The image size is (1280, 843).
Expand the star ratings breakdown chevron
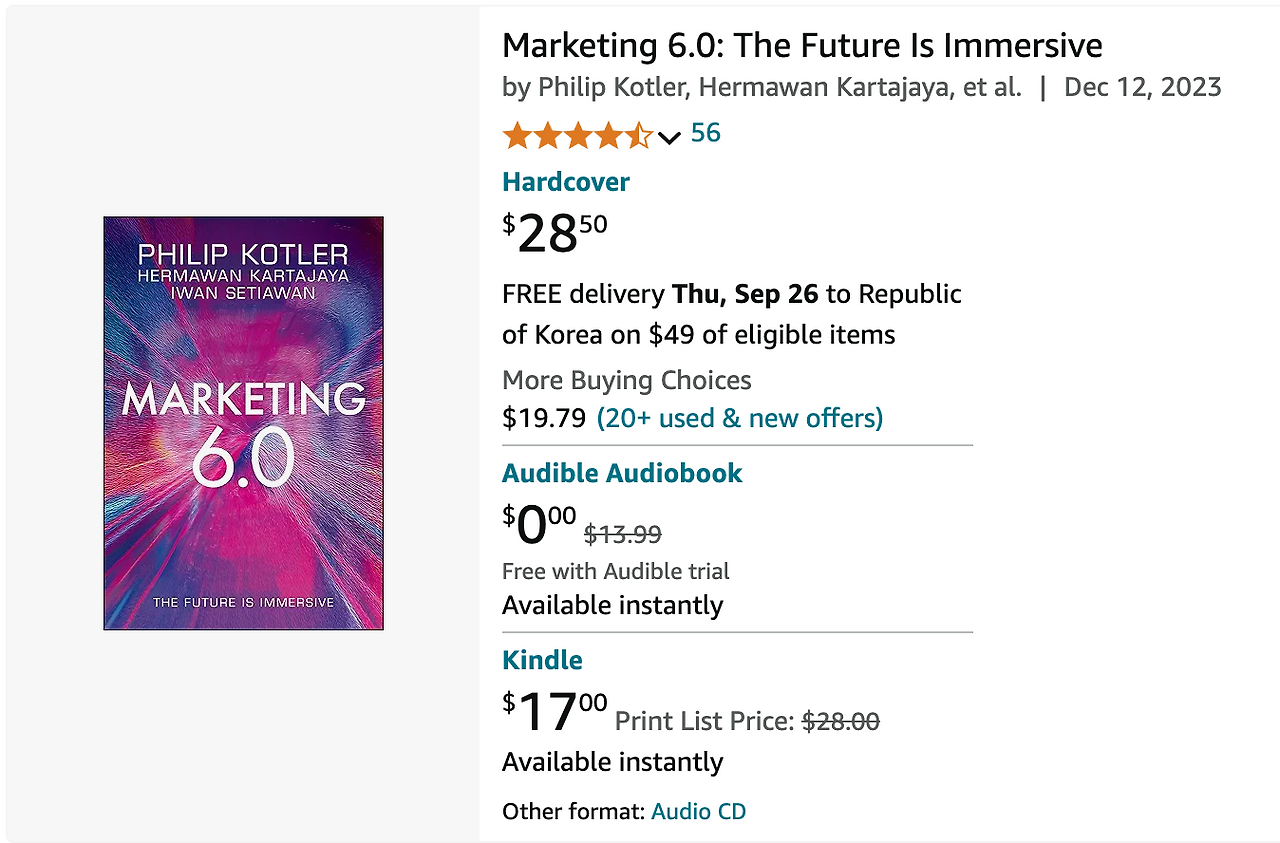click(x=668, y=137)
